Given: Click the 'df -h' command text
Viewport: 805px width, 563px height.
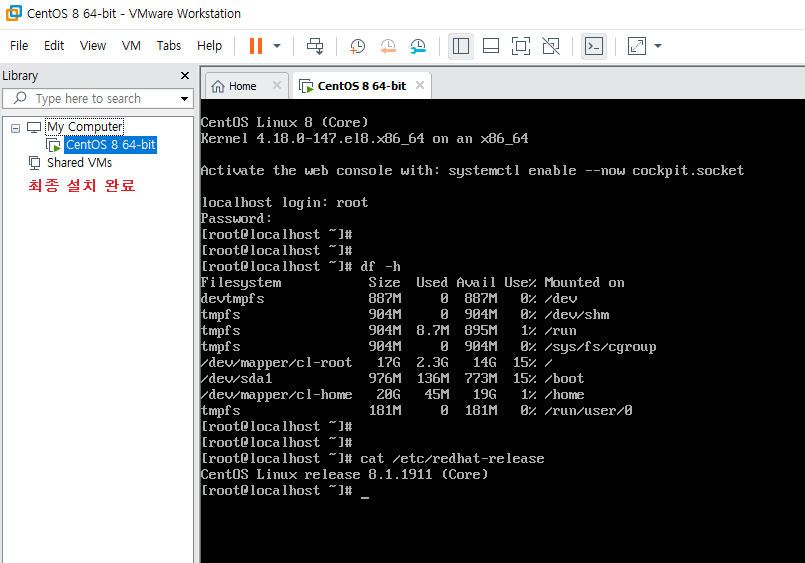Looking at the screenshot, I should tap(380, 266).
